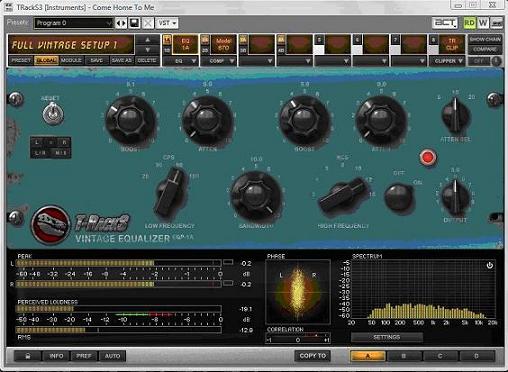This screenshot has width=508, height=372.
Task: Turn the OFF/ON bypass knob
Action: (x=398, y=196)
